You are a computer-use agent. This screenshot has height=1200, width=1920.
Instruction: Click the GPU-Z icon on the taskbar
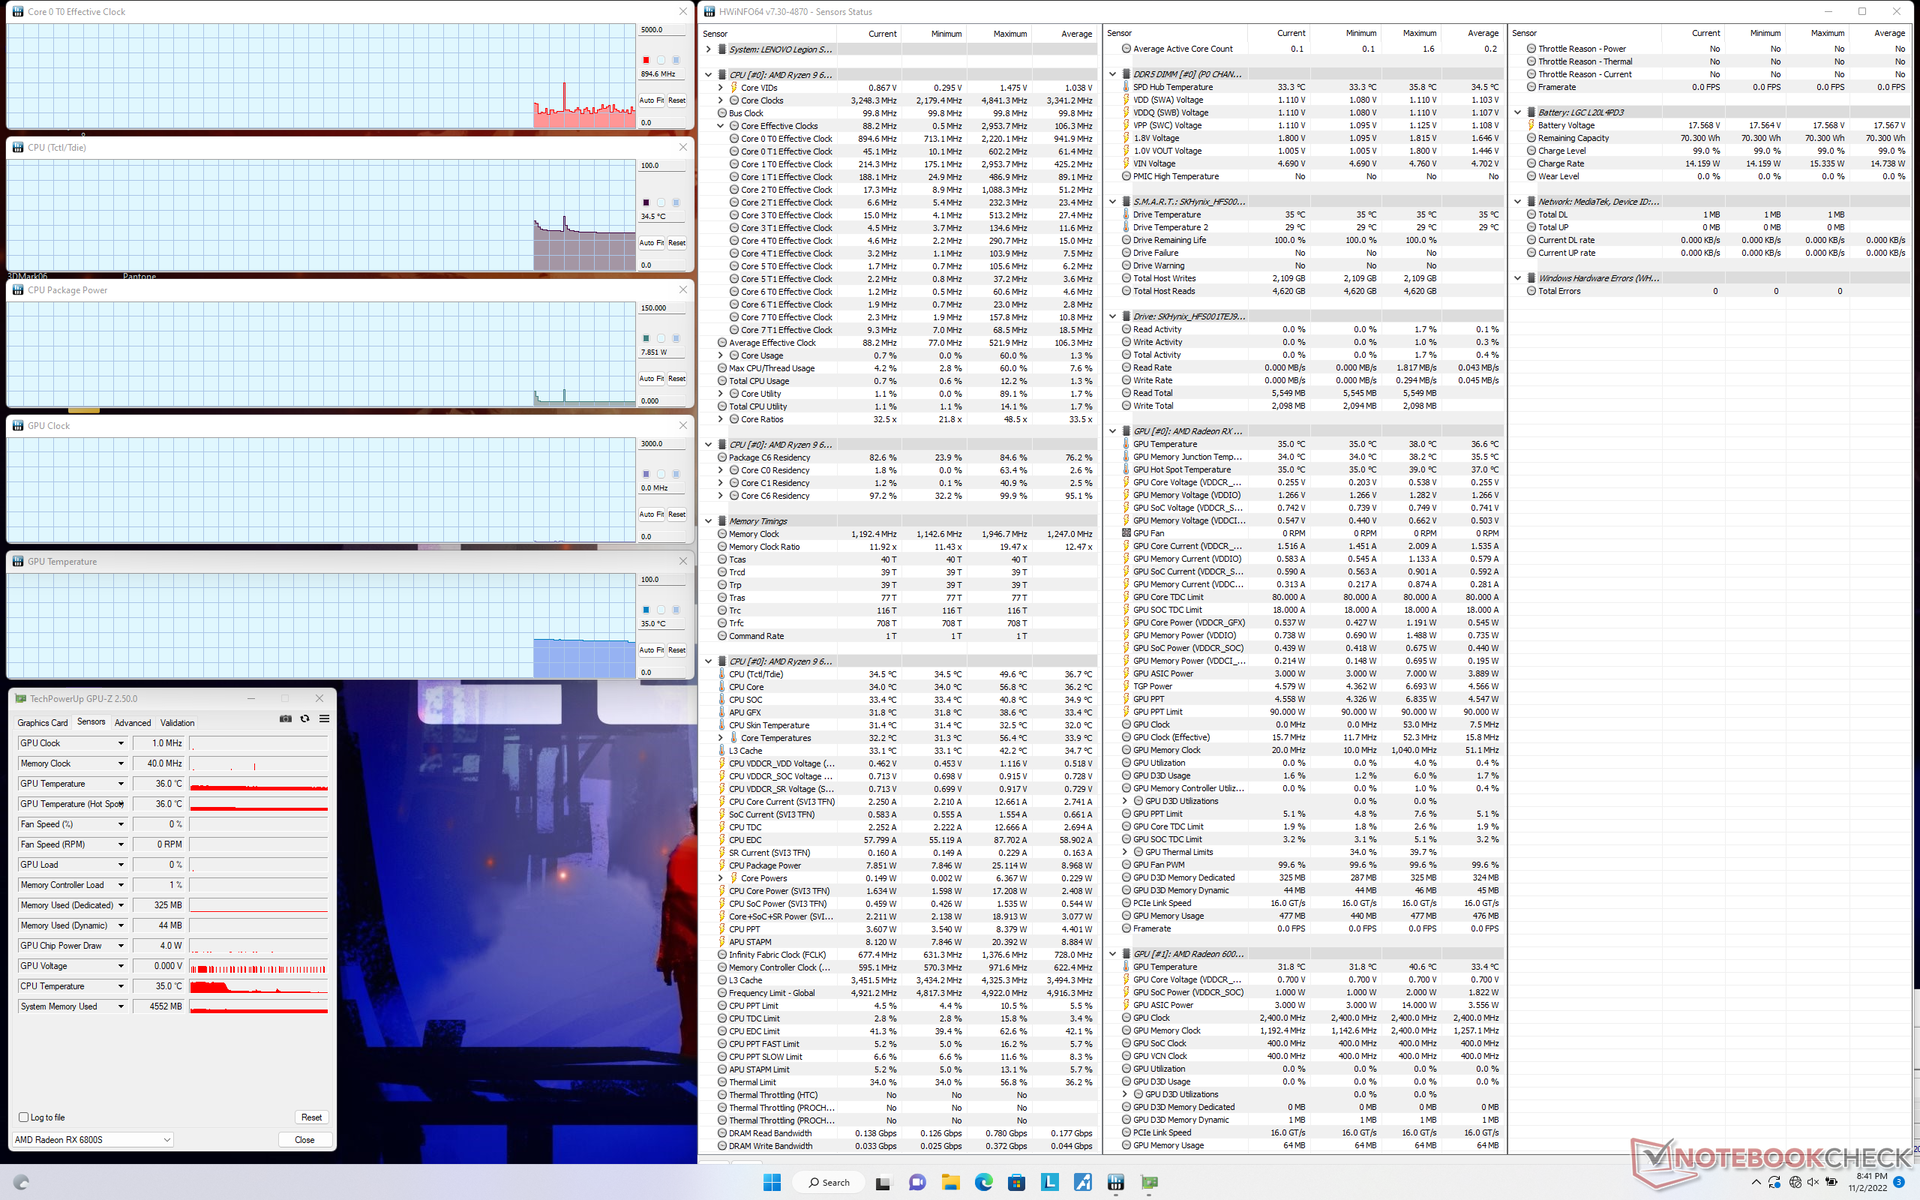1149,1182
